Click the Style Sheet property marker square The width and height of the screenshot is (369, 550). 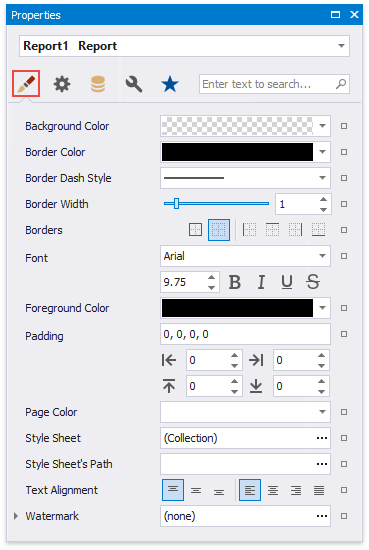point(344,438)
